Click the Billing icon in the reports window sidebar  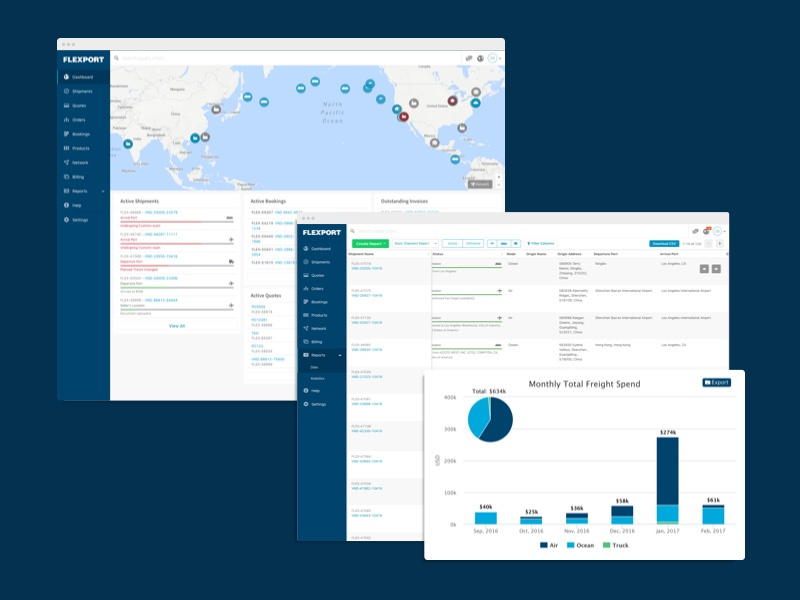pos(306,341)
